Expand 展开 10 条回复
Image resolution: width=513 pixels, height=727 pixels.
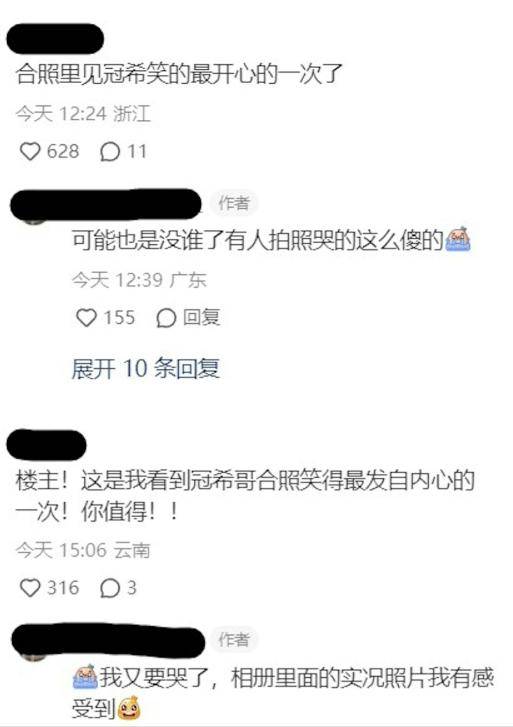click(145, 369)
